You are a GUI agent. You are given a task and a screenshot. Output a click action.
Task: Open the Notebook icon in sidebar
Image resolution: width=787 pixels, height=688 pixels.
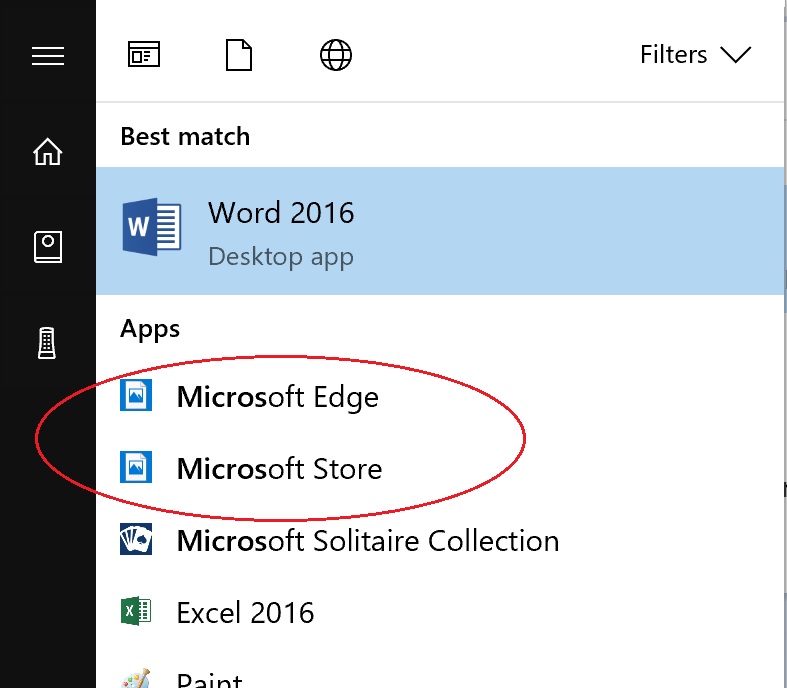48,246
